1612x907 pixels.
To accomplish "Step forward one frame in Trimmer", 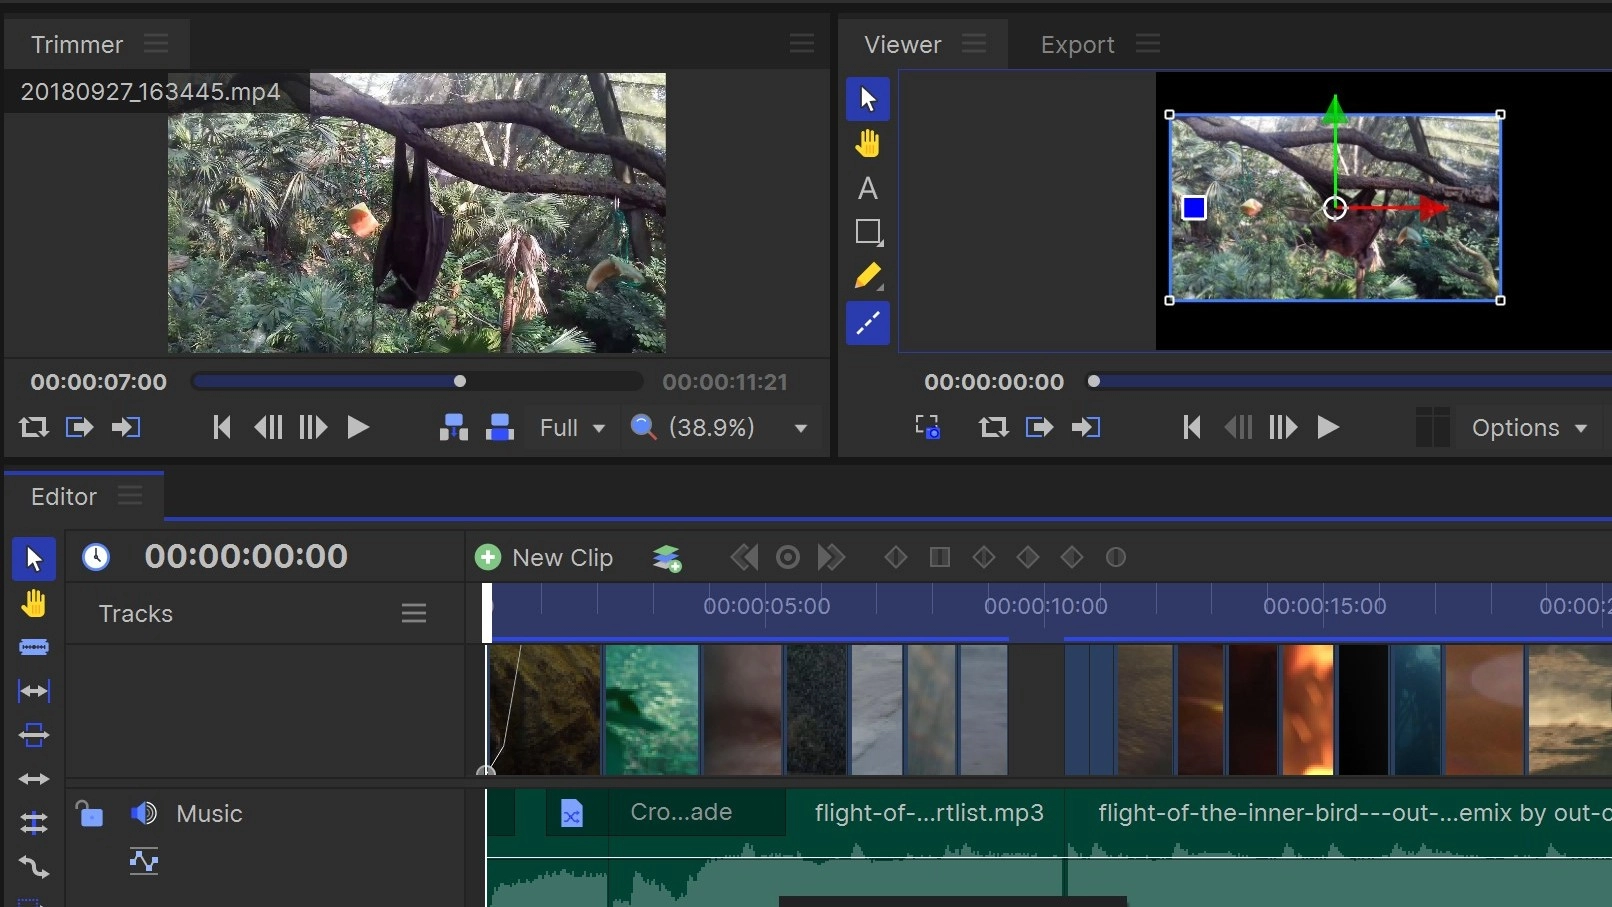I will [x=312, y=428].
